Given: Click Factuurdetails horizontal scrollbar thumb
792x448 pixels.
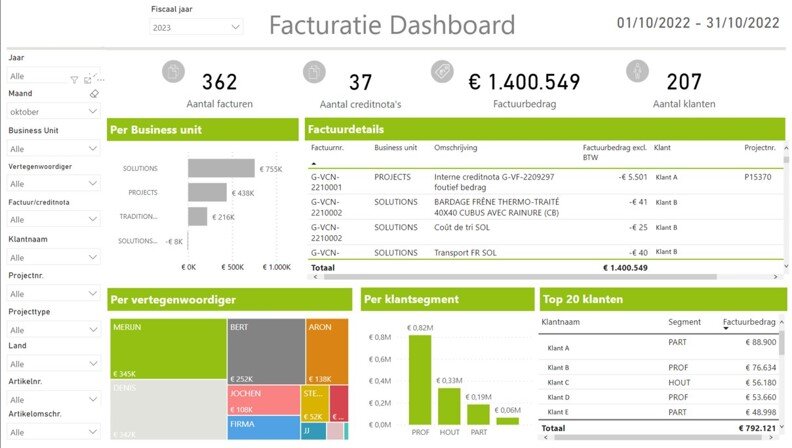Looking at the screenshot, I should click(x=520, y=277).
